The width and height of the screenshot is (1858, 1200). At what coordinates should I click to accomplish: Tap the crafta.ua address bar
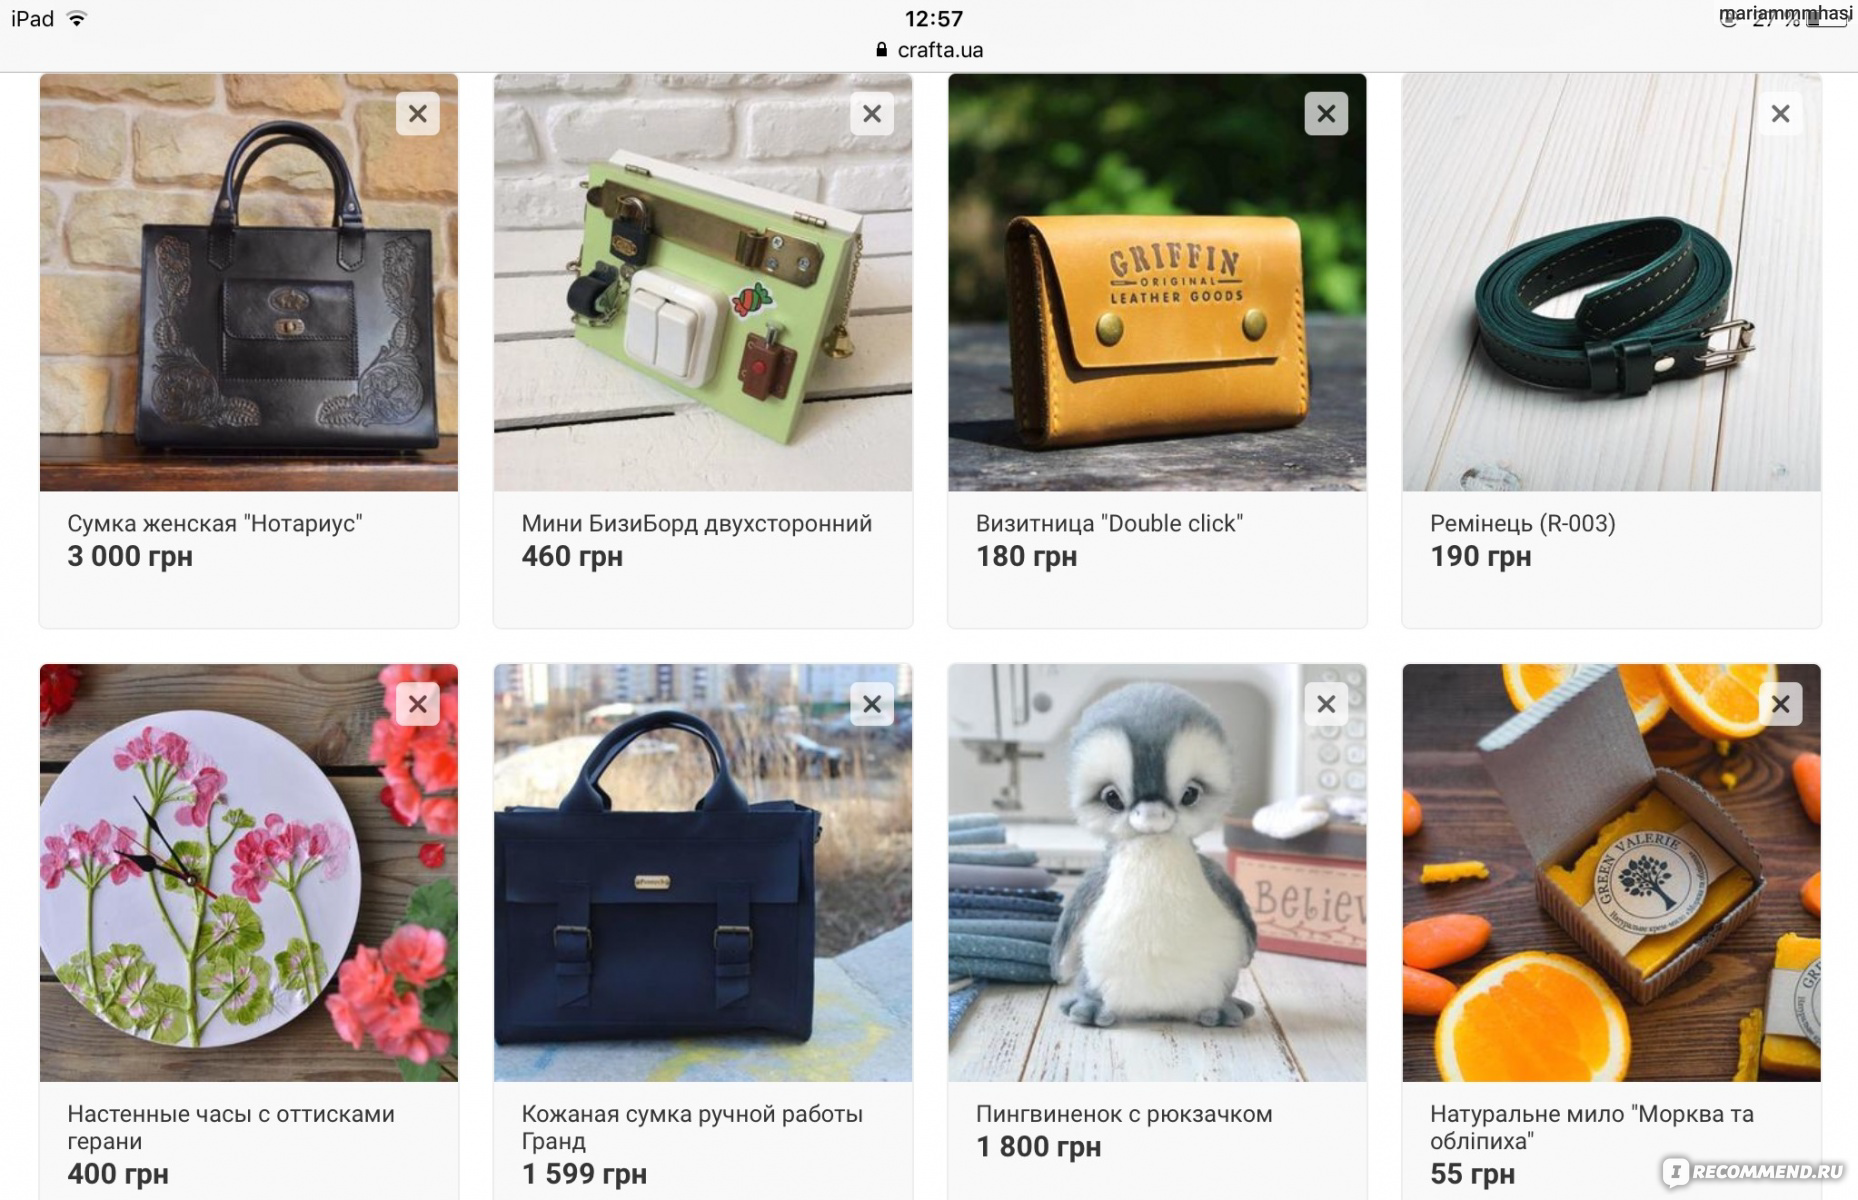point(929,50)
